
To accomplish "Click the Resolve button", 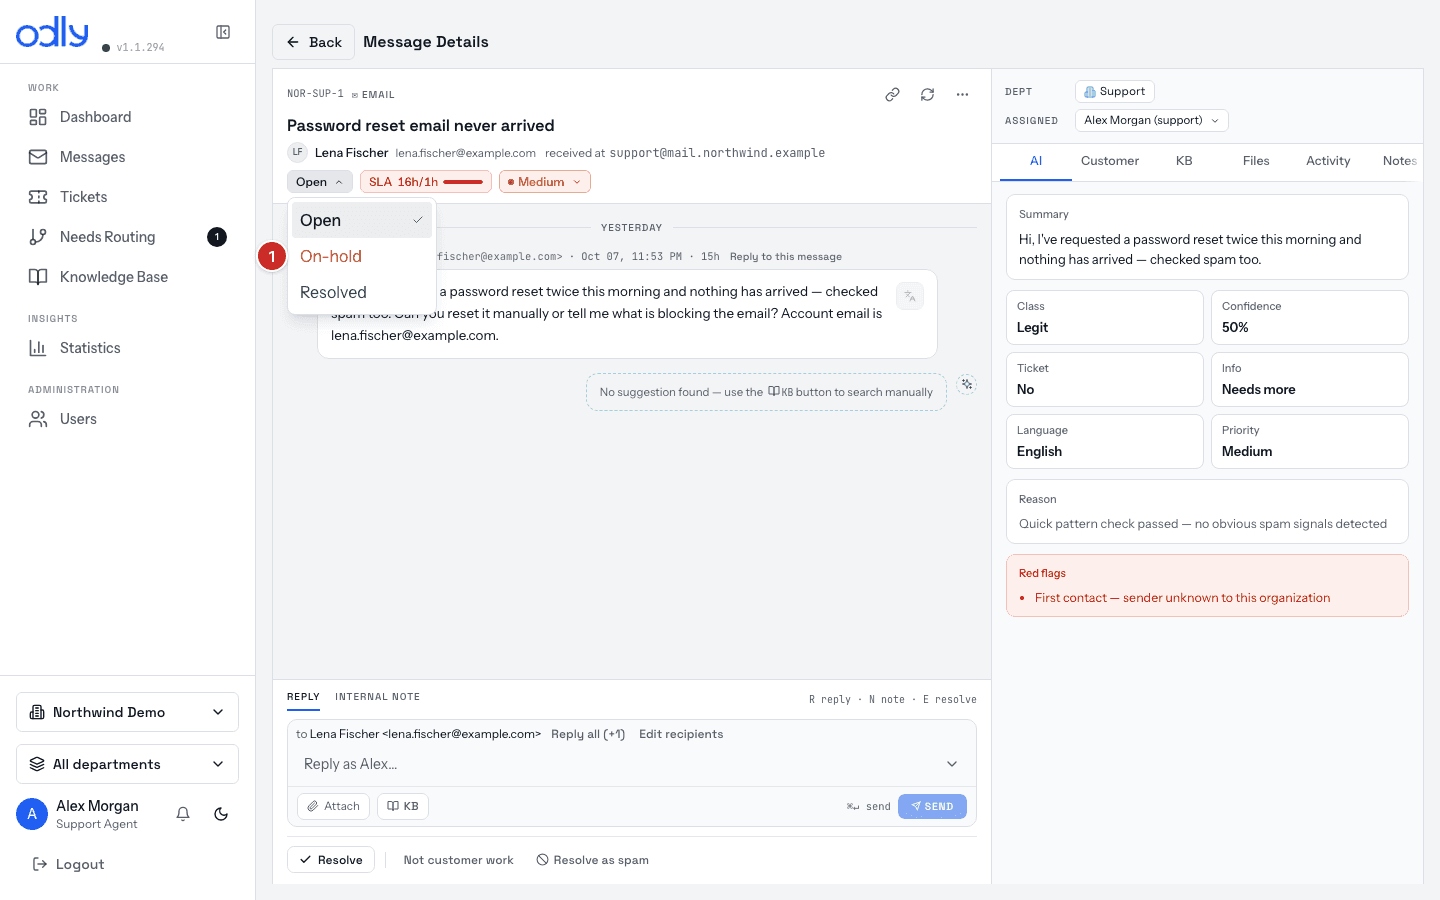I will point(331,860).
